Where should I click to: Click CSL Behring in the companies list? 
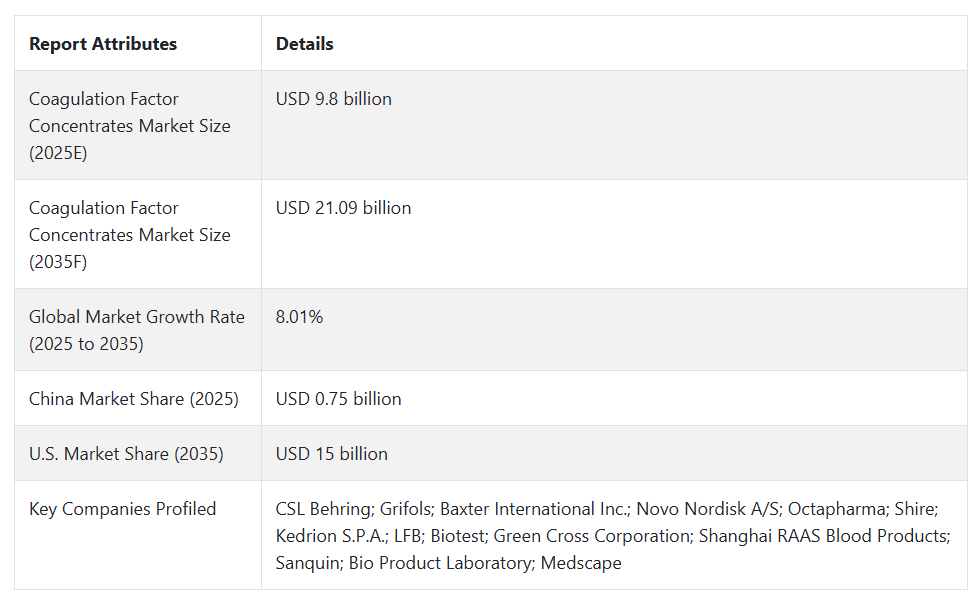click(323, 509)
